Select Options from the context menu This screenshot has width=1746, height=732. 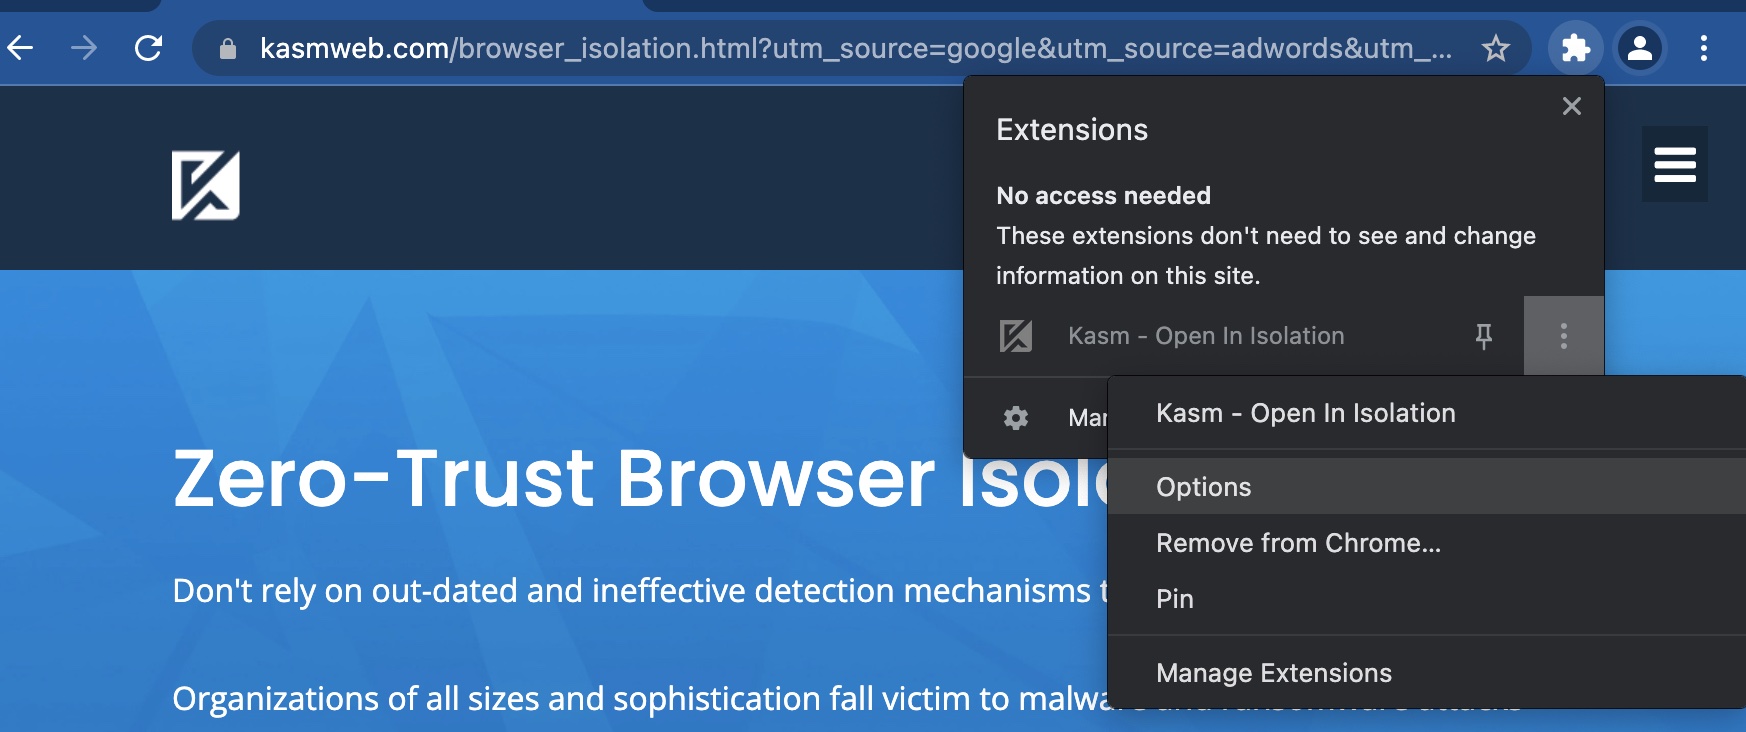click(x=1203, y=487)
